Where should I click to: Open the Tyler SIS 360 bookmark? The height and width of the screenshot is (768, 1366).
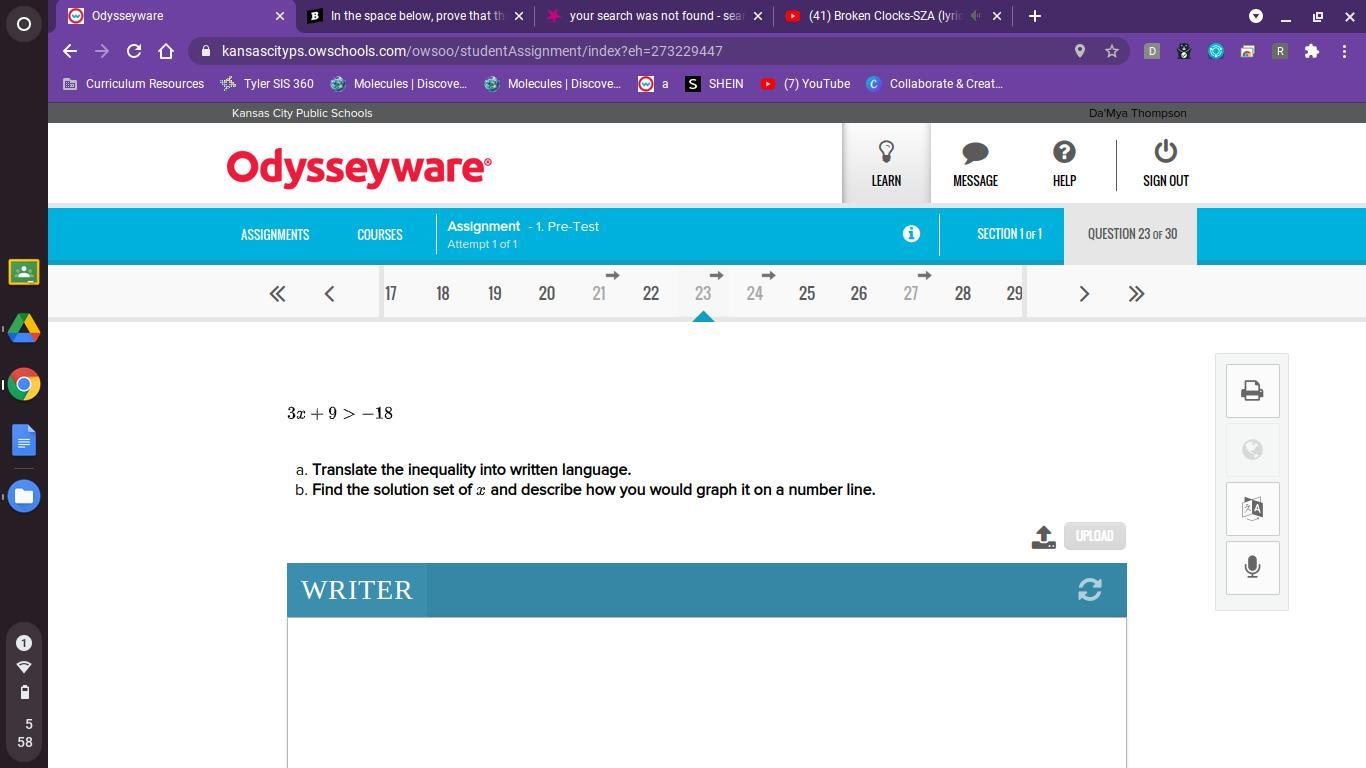pos(267,84)
